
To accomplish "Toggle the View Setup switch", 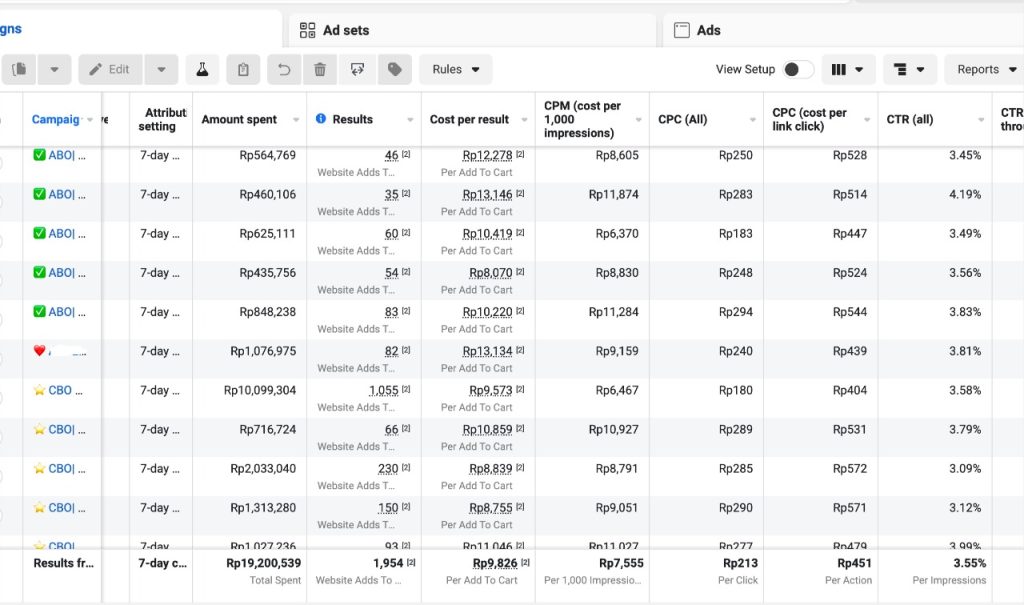I will (x=798, y=69).
